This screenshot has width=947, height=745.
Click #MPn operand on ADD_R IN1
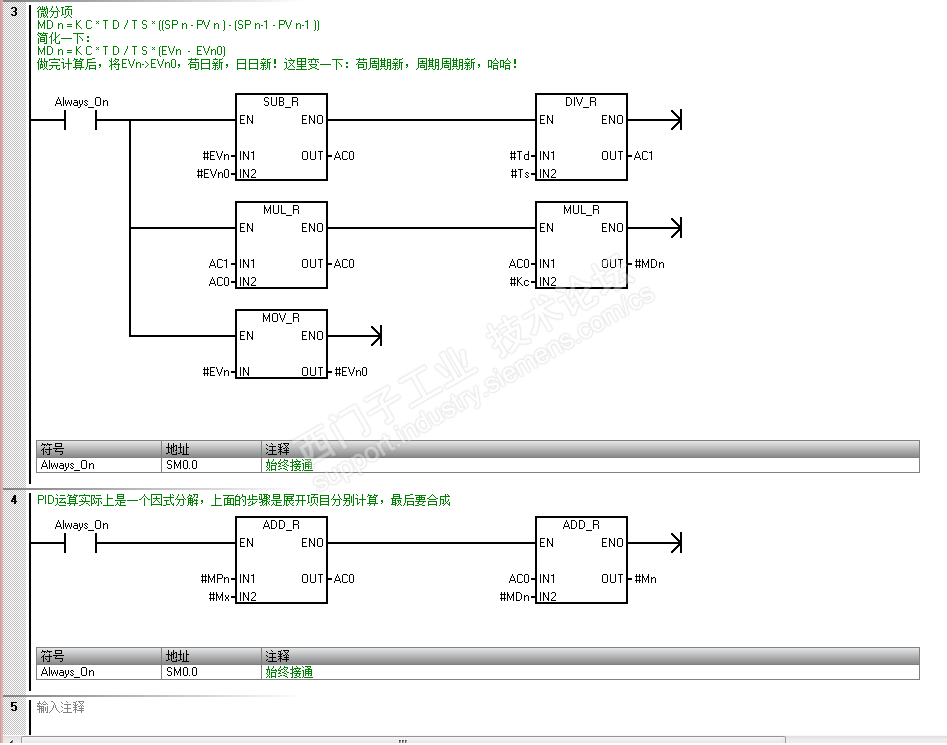click(215, 579)
